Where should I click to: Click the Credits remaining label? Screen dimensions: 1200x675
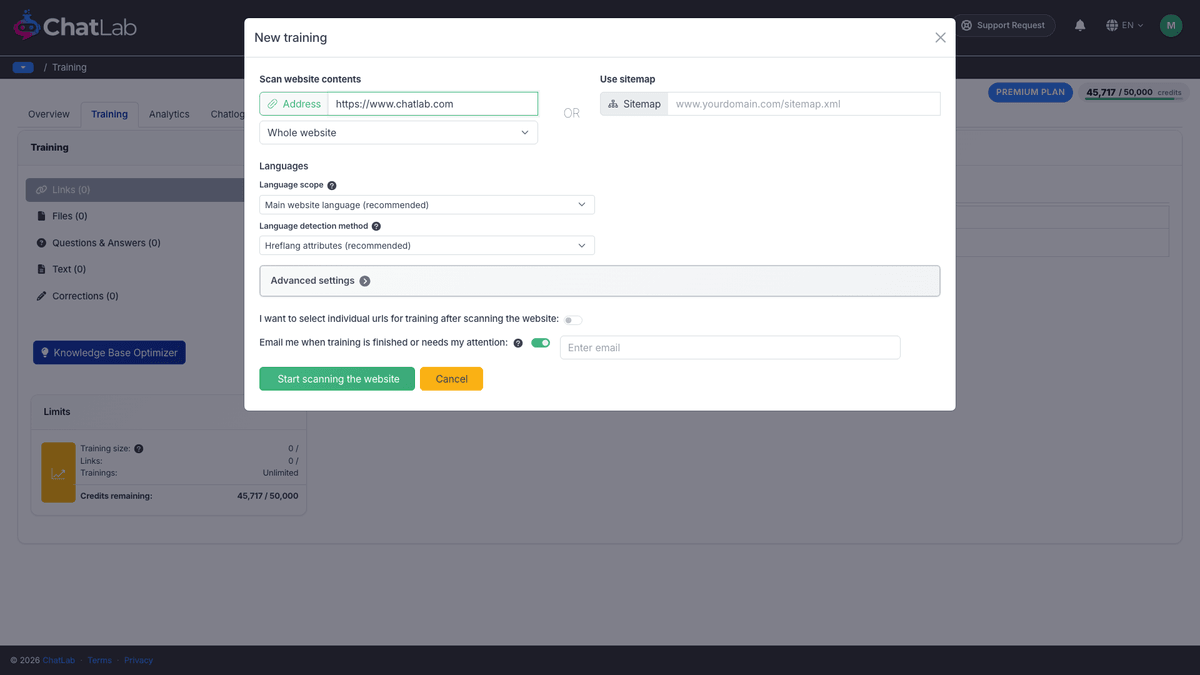[x=116, y=496]
